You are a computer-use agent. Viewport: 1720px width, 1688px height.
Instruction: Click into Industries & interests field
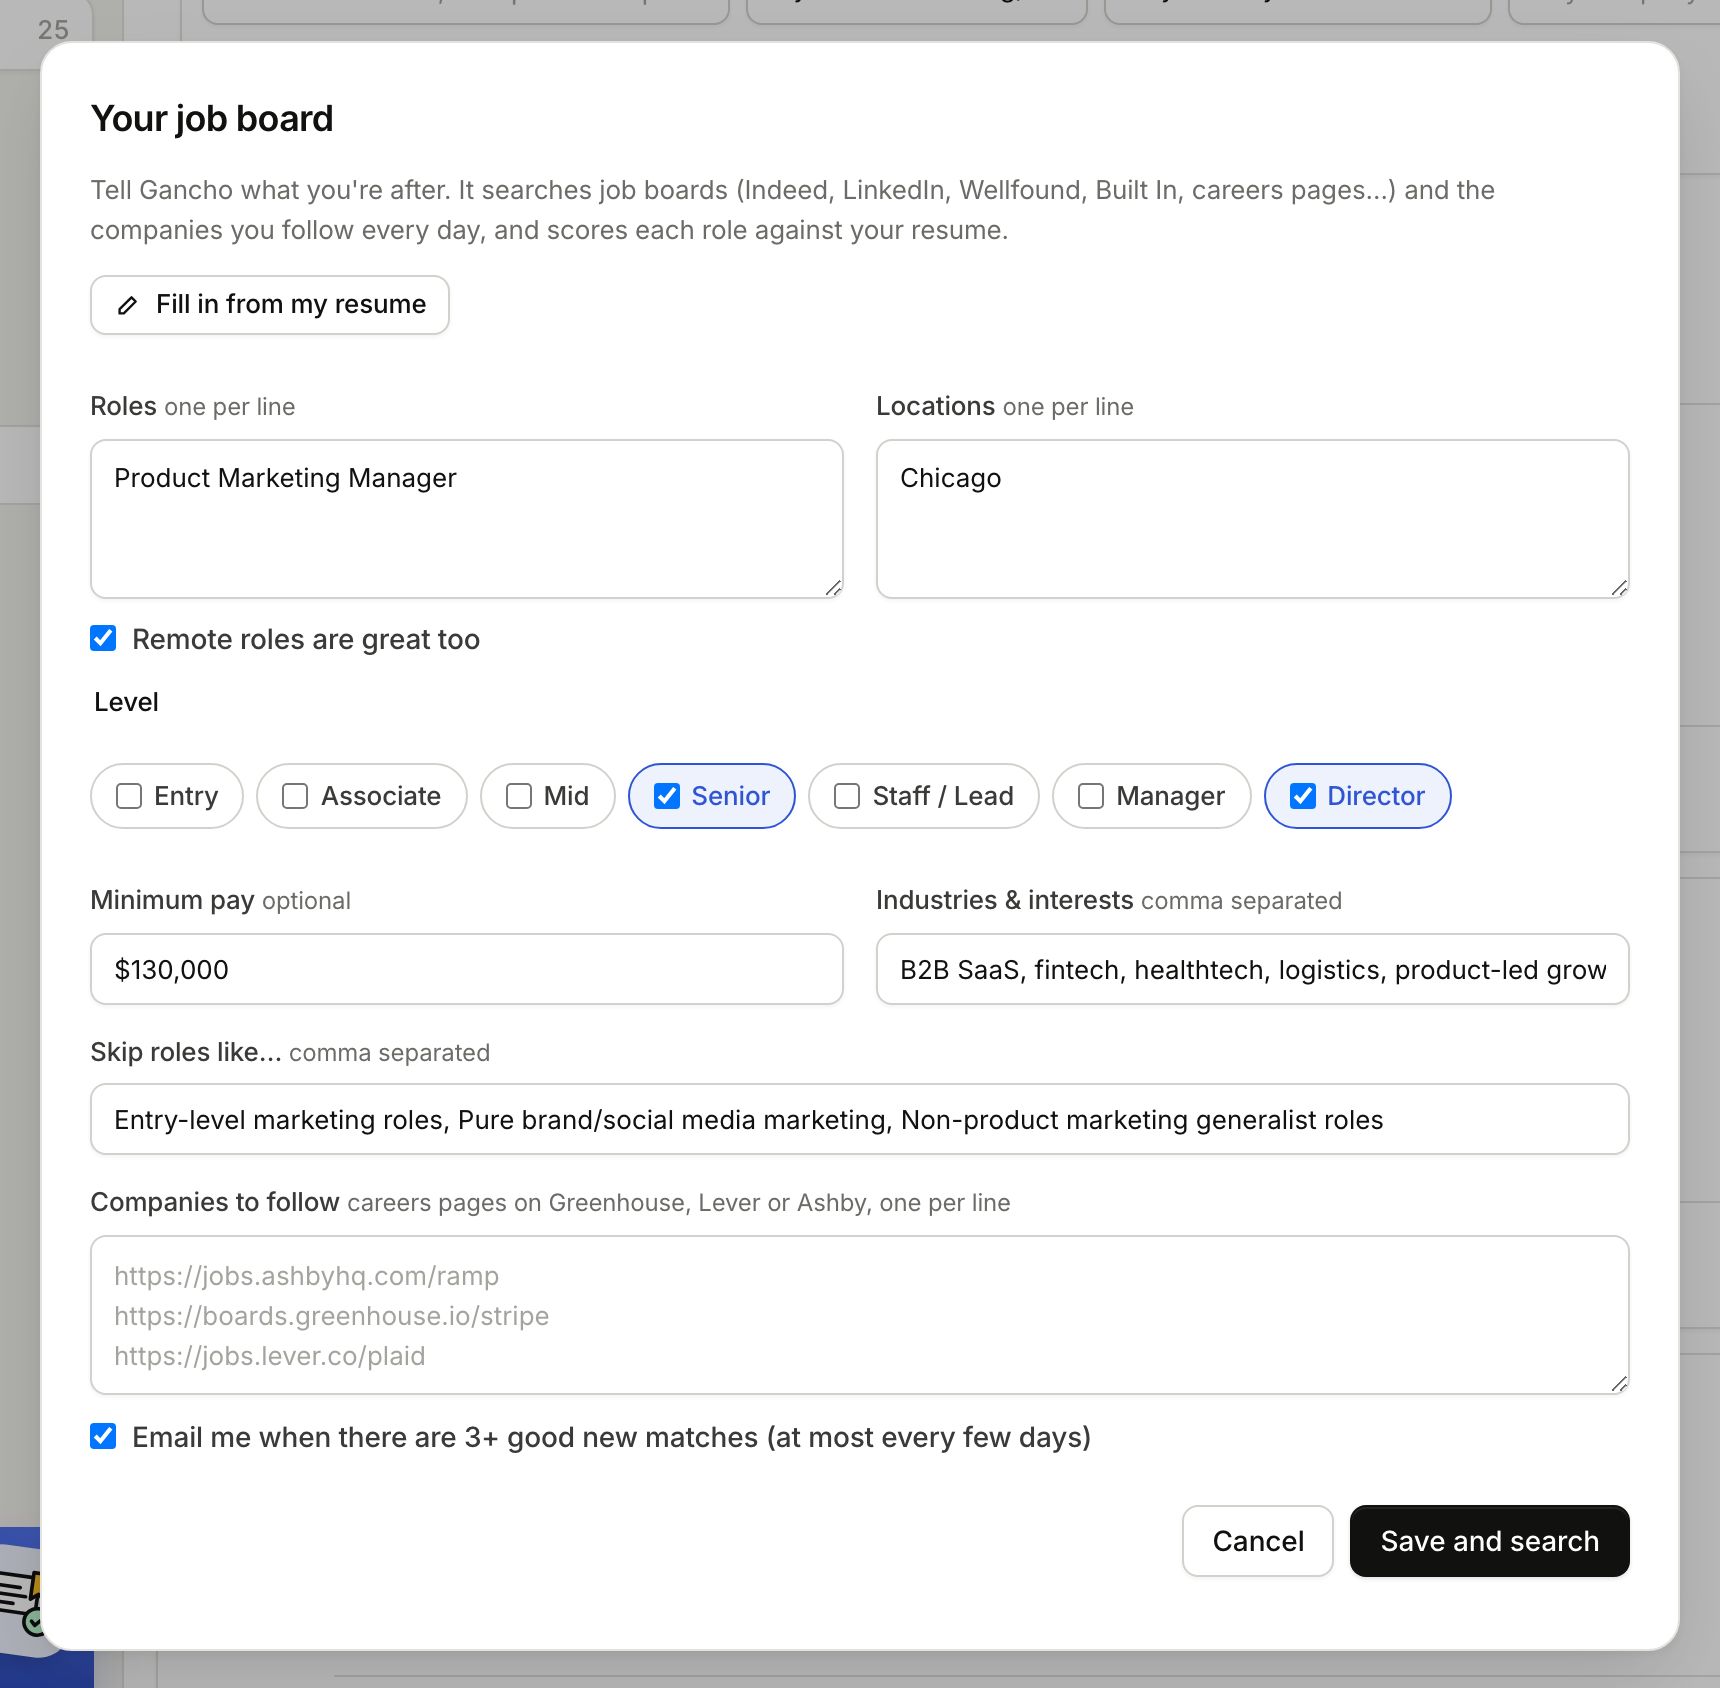tap(1253, 969)
